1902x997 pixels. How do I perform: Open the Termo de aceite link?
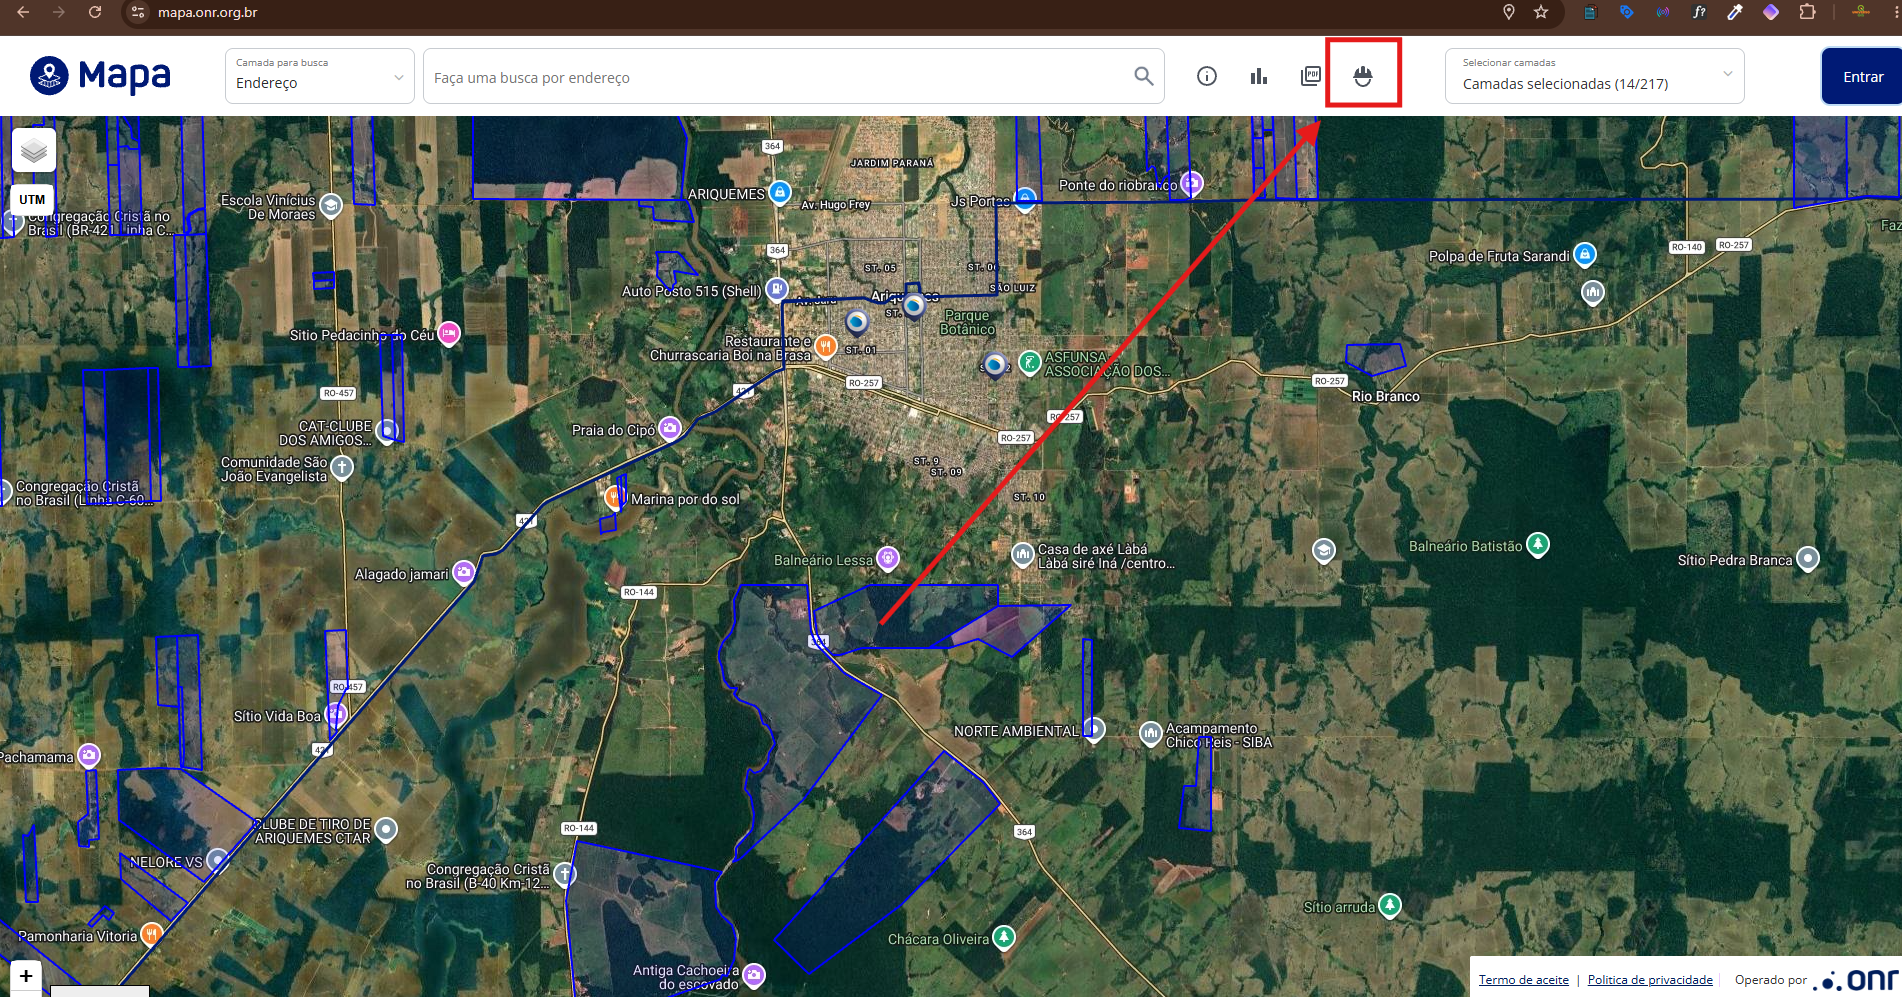1524,980
